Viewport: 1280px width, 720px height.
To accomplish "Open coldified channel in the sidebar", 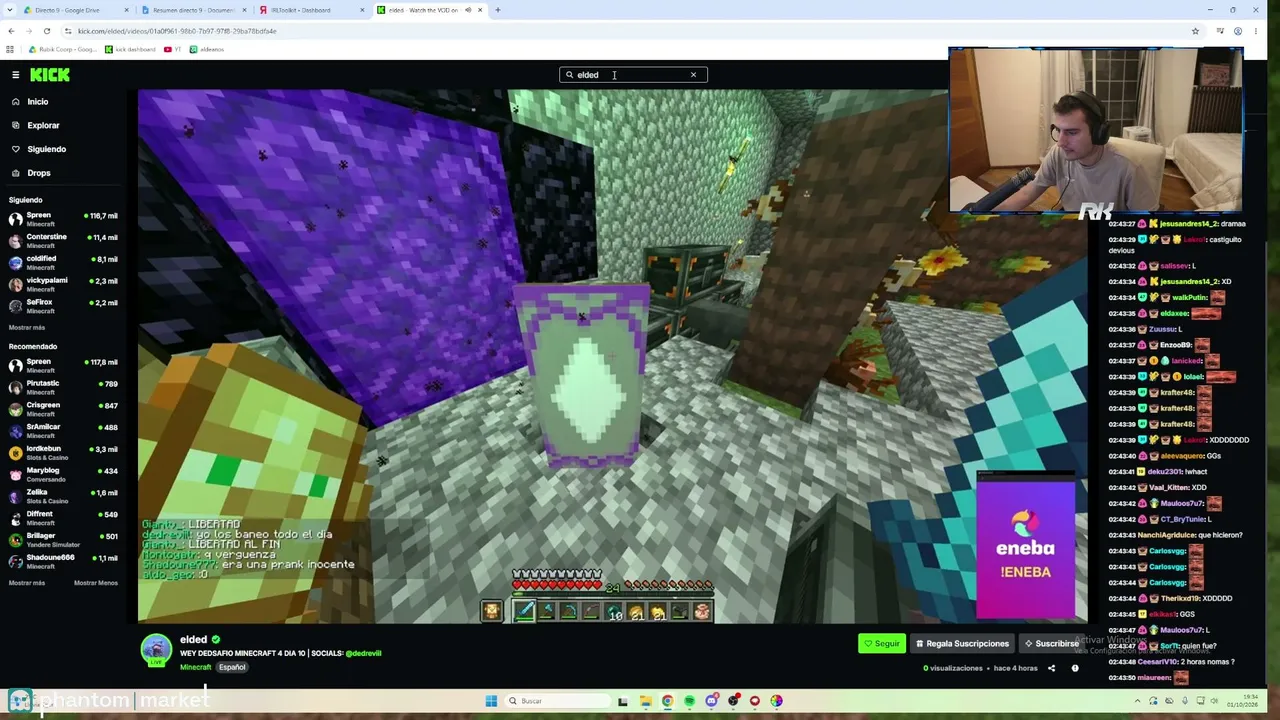I will [62, 262].
